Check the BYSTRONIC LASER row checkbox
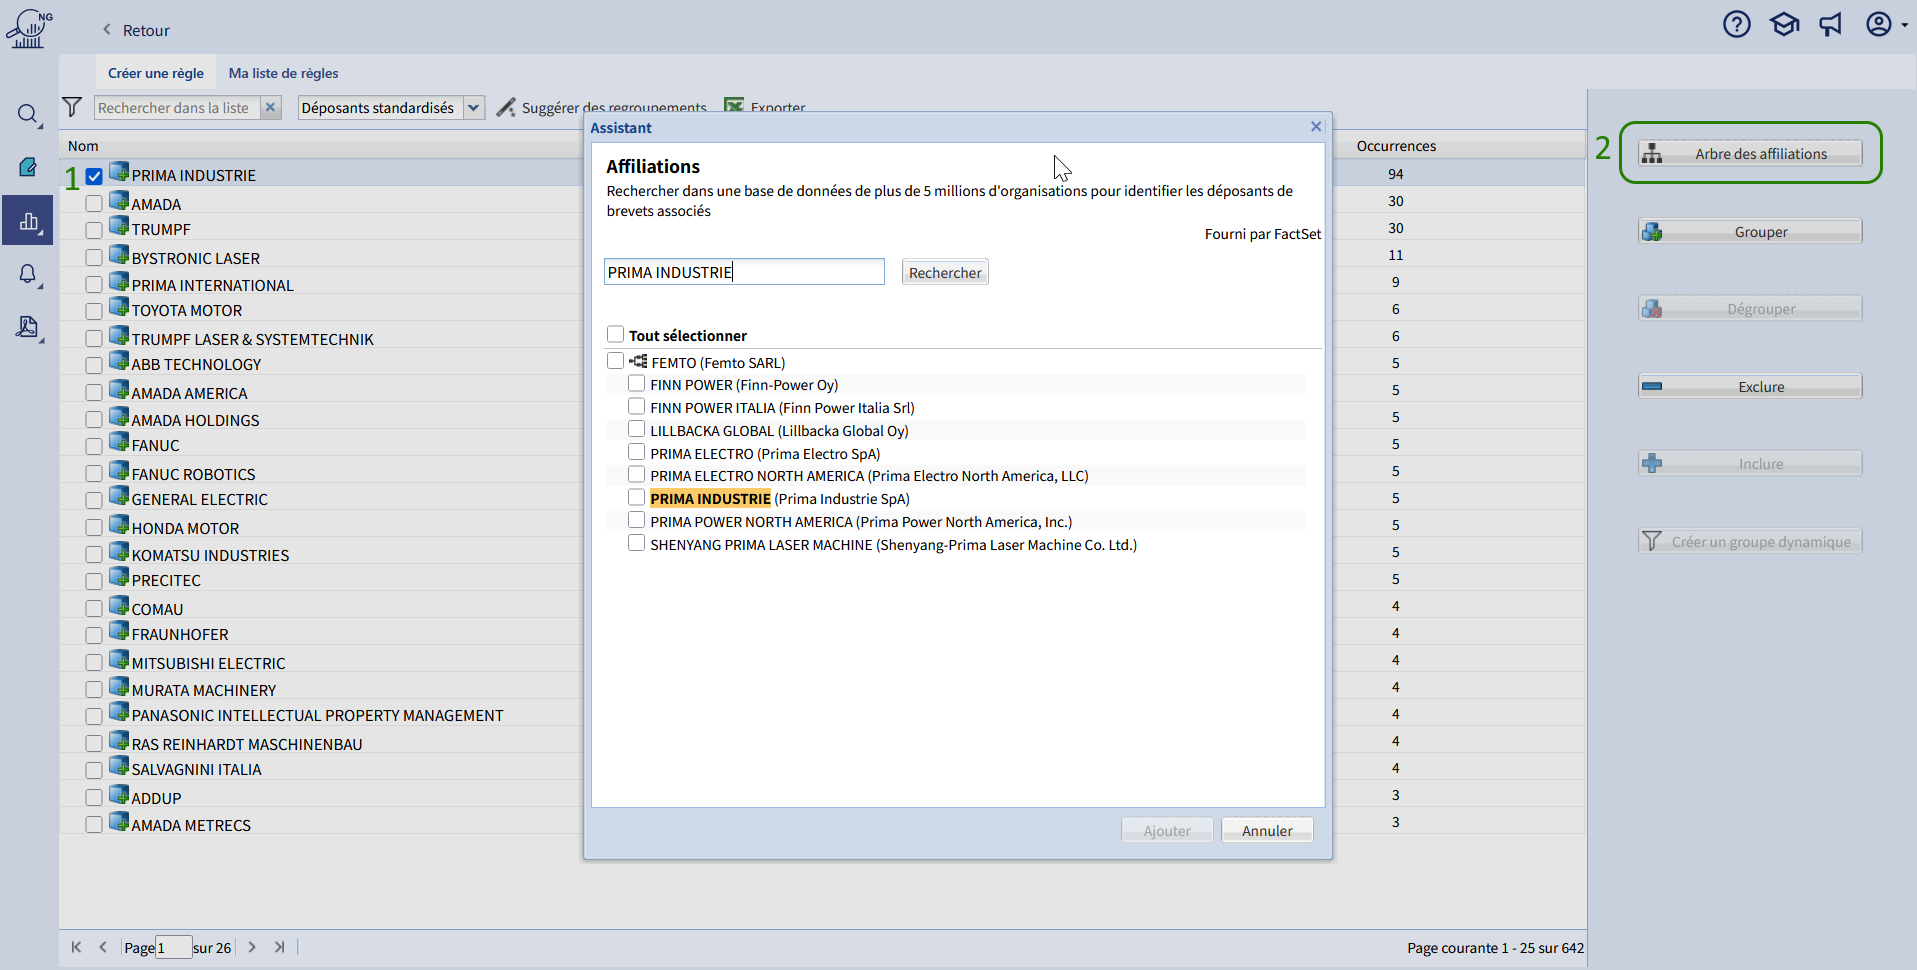 94,258
